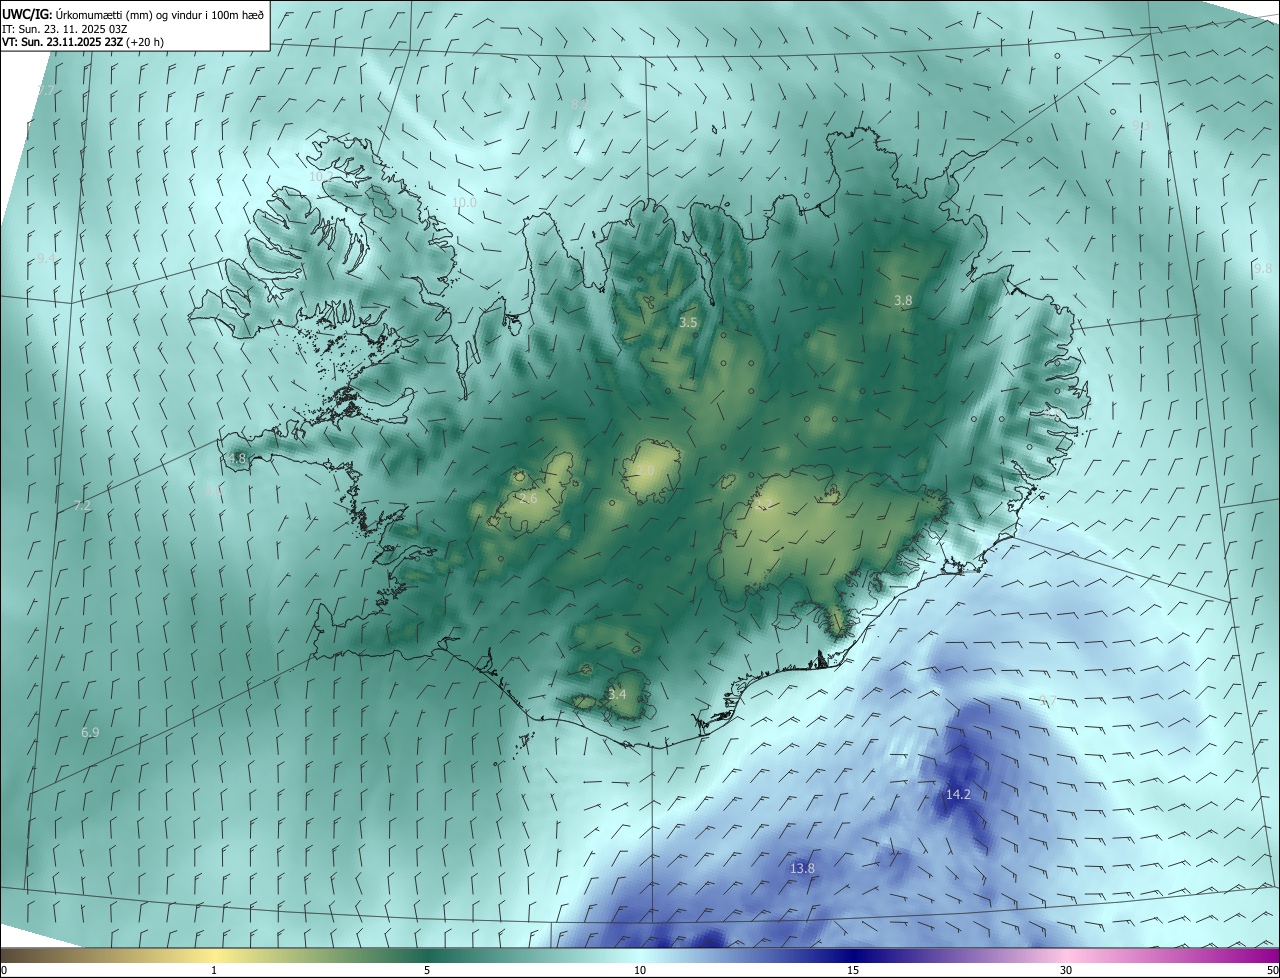Click the 6.9 value label on the map
This screenshot has width=1280, height=978.
[90, 733]
